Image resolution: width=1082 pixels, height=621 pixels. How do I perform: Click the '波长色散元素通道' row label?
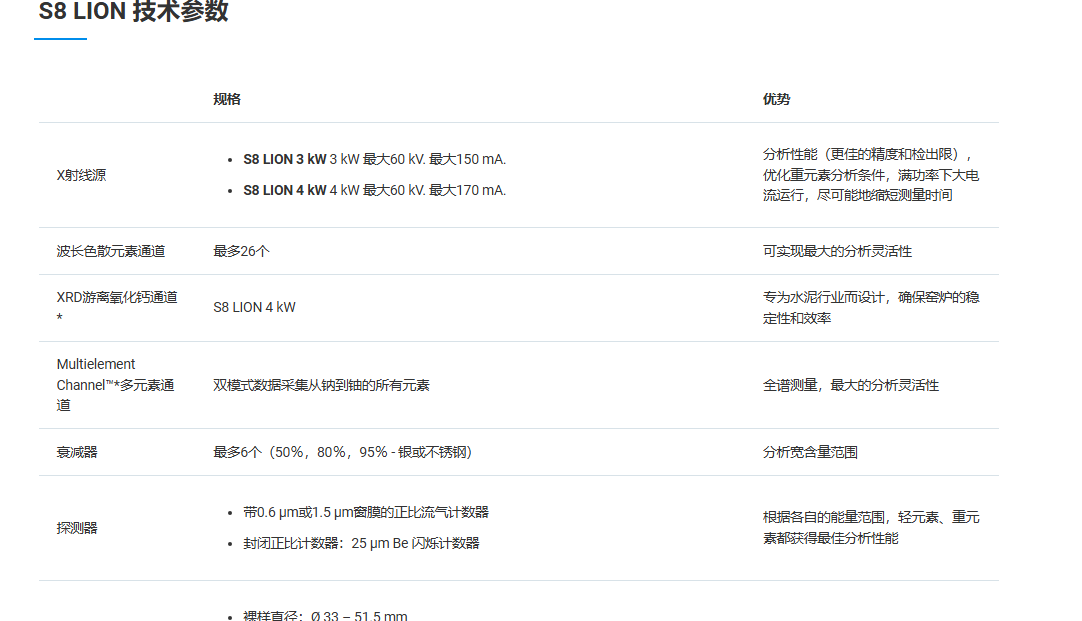[111, 251]
